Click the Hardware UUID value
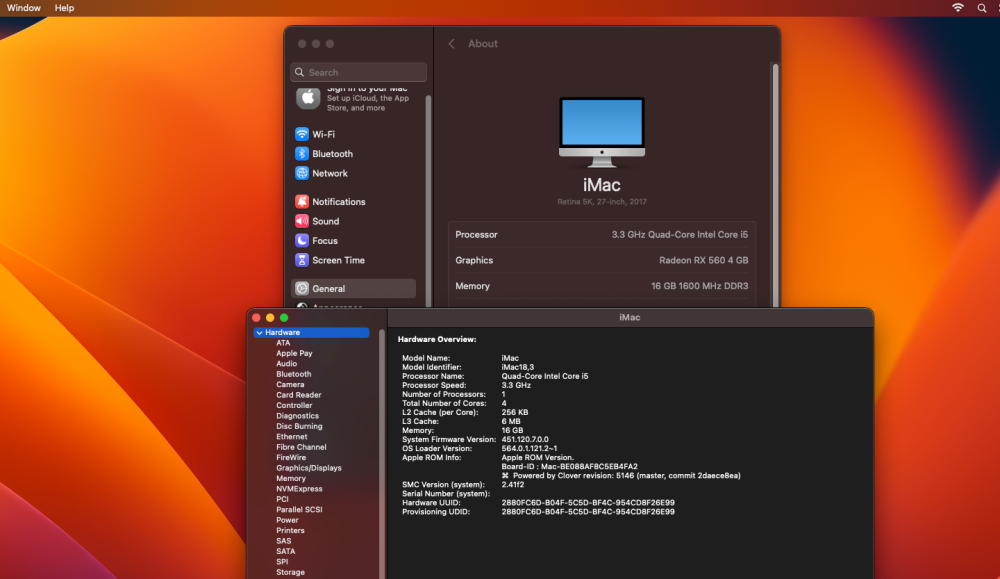 click(588, 502)
